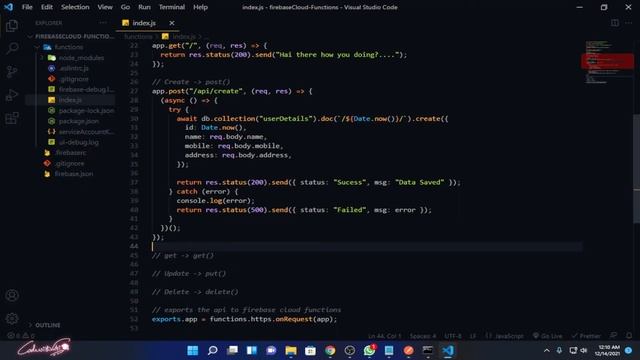Viewport: 640px width, 360px height.
Task: Open the Manage gear icon
Action: [12, 318]
